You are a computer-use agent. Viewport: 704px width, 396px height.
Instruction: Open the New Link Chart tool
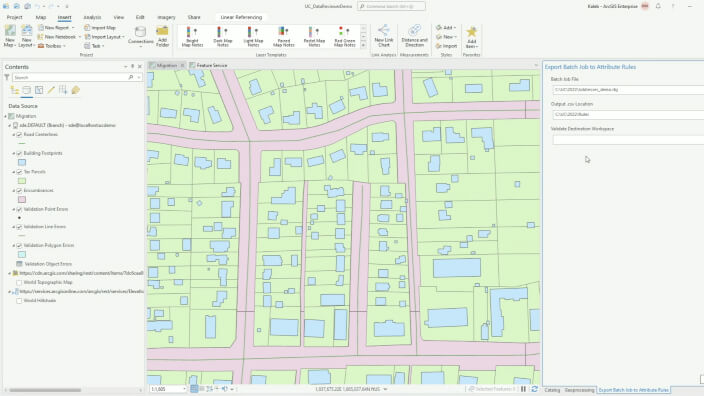point(384,36)
